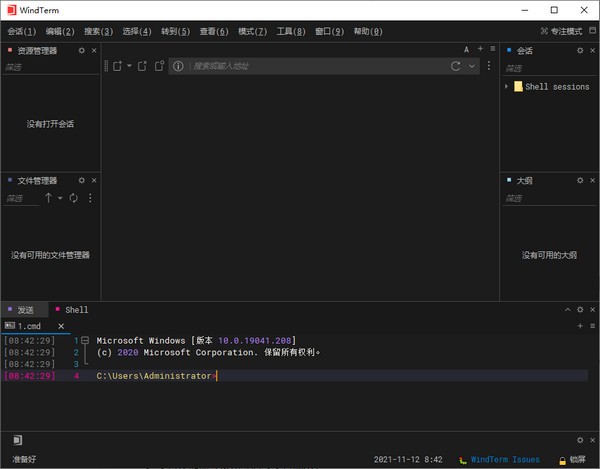Click the up arrow in 文件管理器 panel
The image size is (600, 469).
[x=48, y=198]
